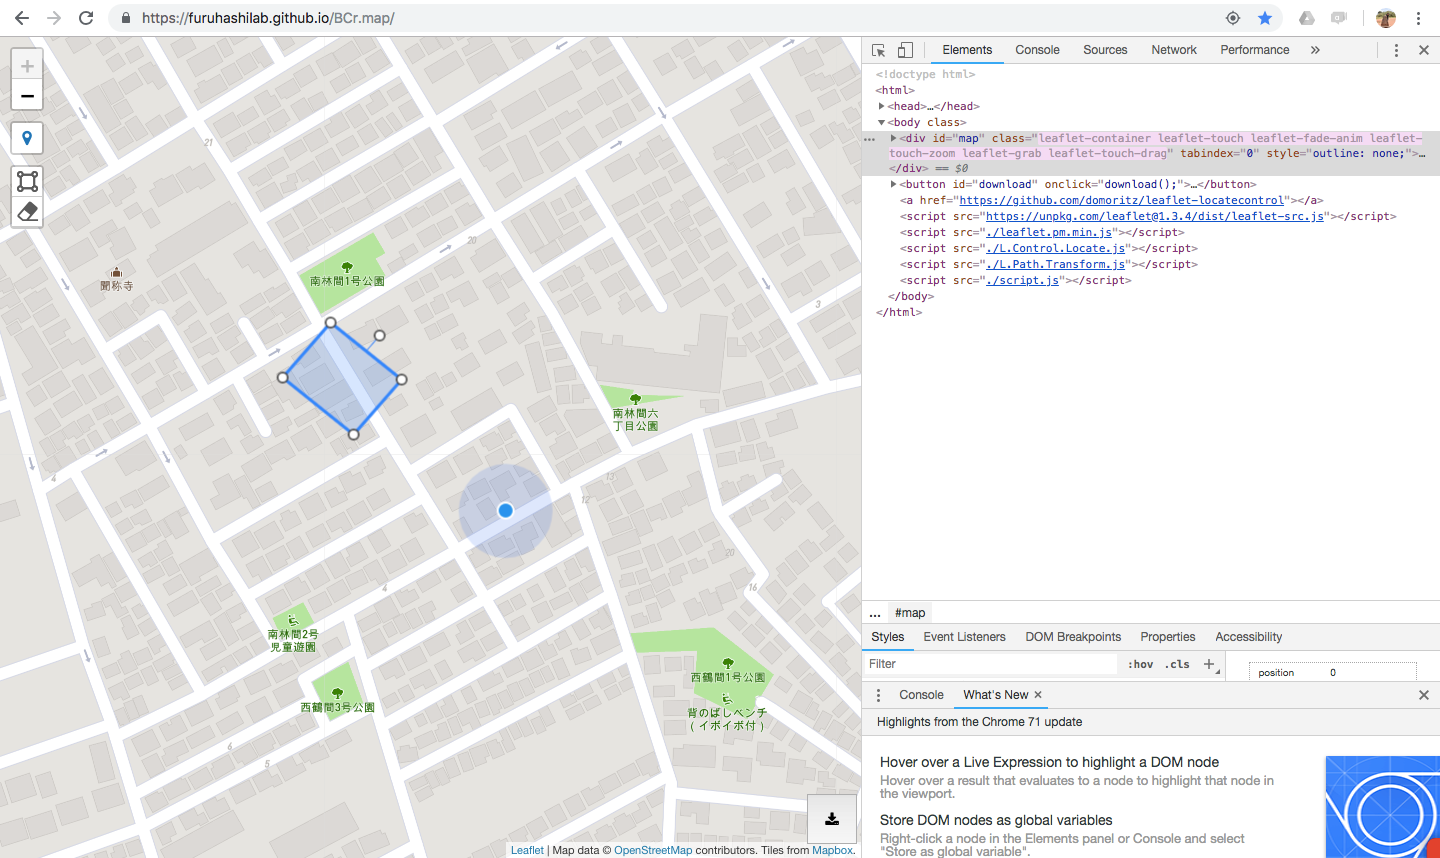1440x858 pixels.
Task: Switch to the drawer Console tab
Action: tap(921, 695)
